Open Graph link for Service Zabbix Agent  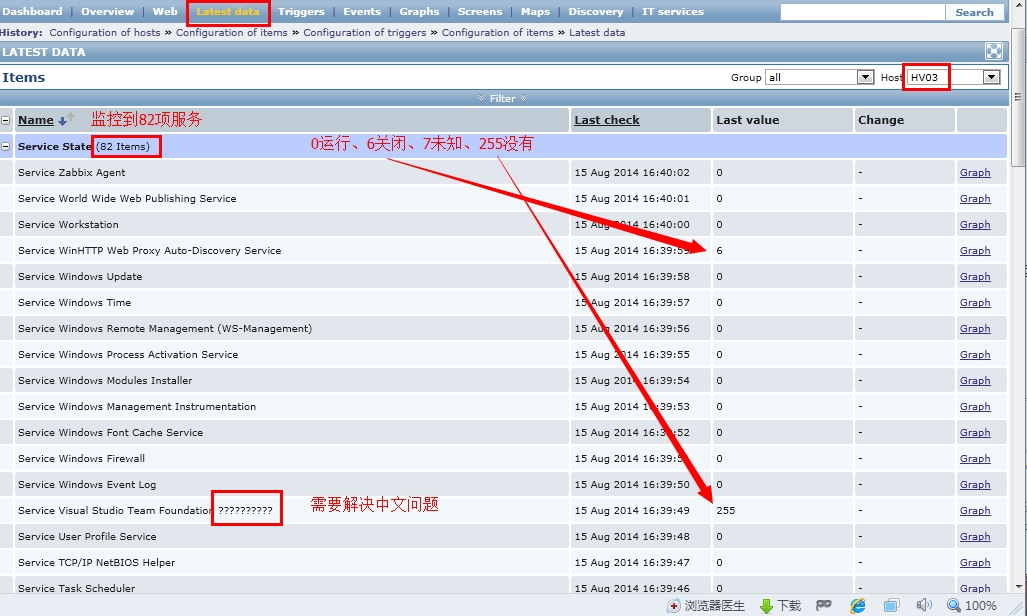[x=974, y=173]
